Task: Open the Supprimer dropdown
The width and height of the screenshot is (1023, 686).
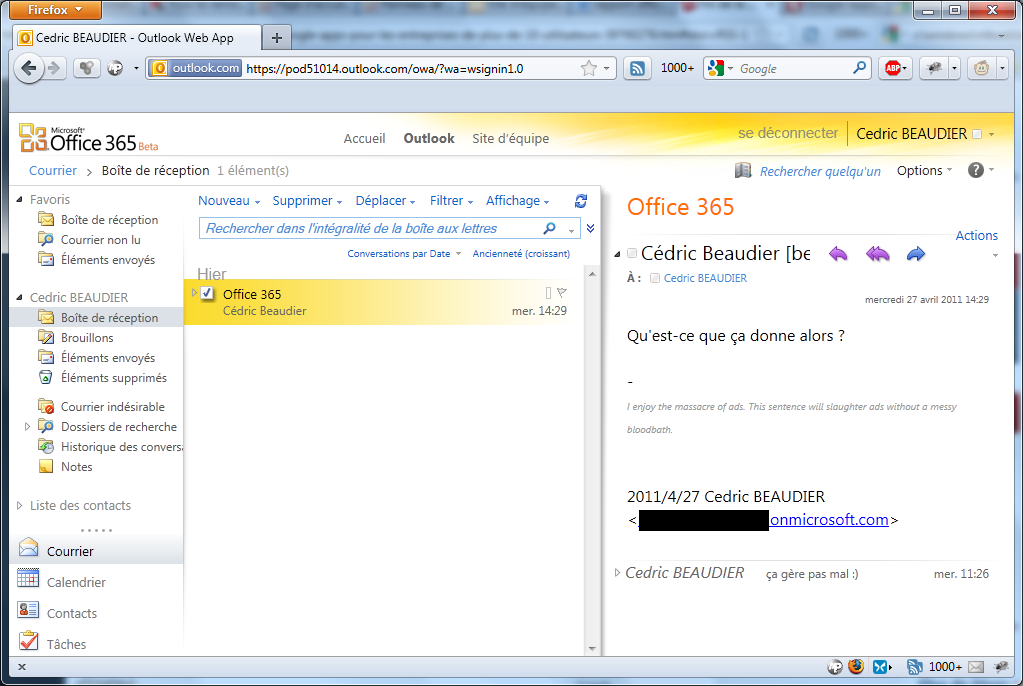Action: coord(307,200)
